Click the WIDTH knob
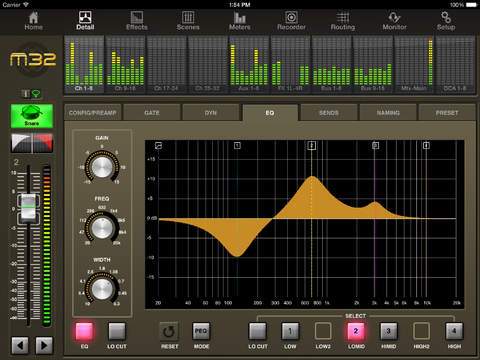The height and width of the screenshot is (360, 480). [x=102, y=289]
